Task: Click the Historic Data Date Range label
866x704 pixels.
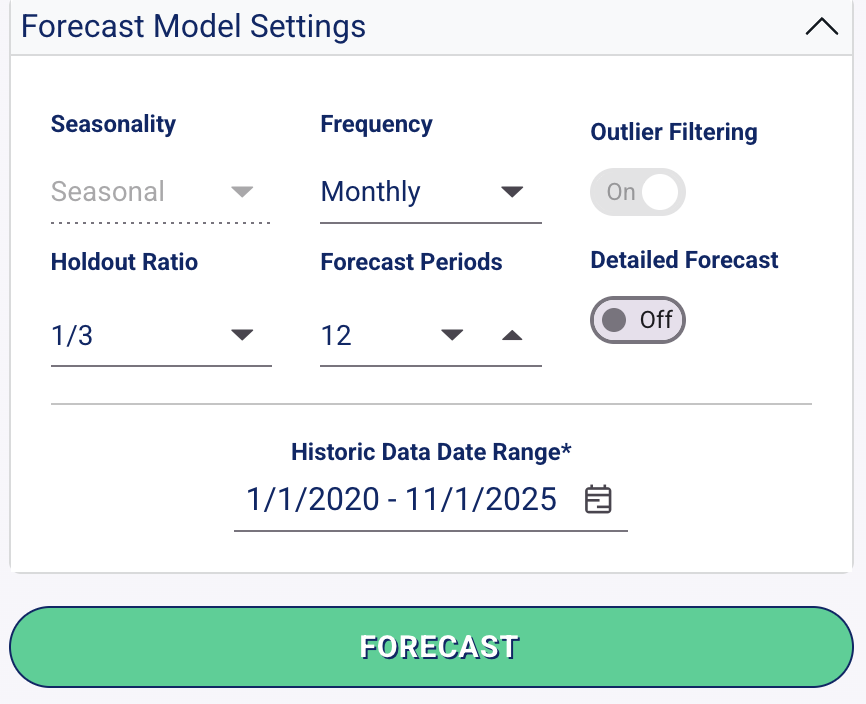Action: point(430,452)
